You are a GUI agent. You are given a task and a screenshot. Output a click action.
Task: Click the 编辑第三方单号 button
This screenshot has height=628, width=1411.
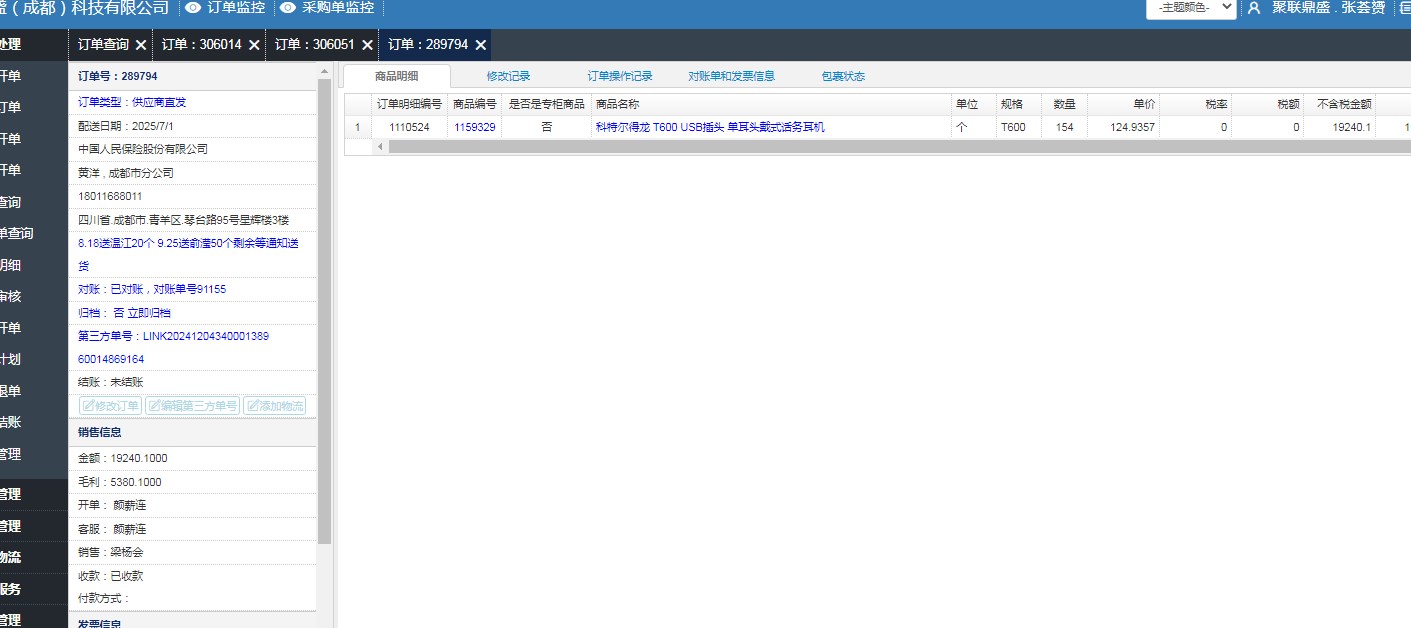pyautogui.click(x=192, y=406)
